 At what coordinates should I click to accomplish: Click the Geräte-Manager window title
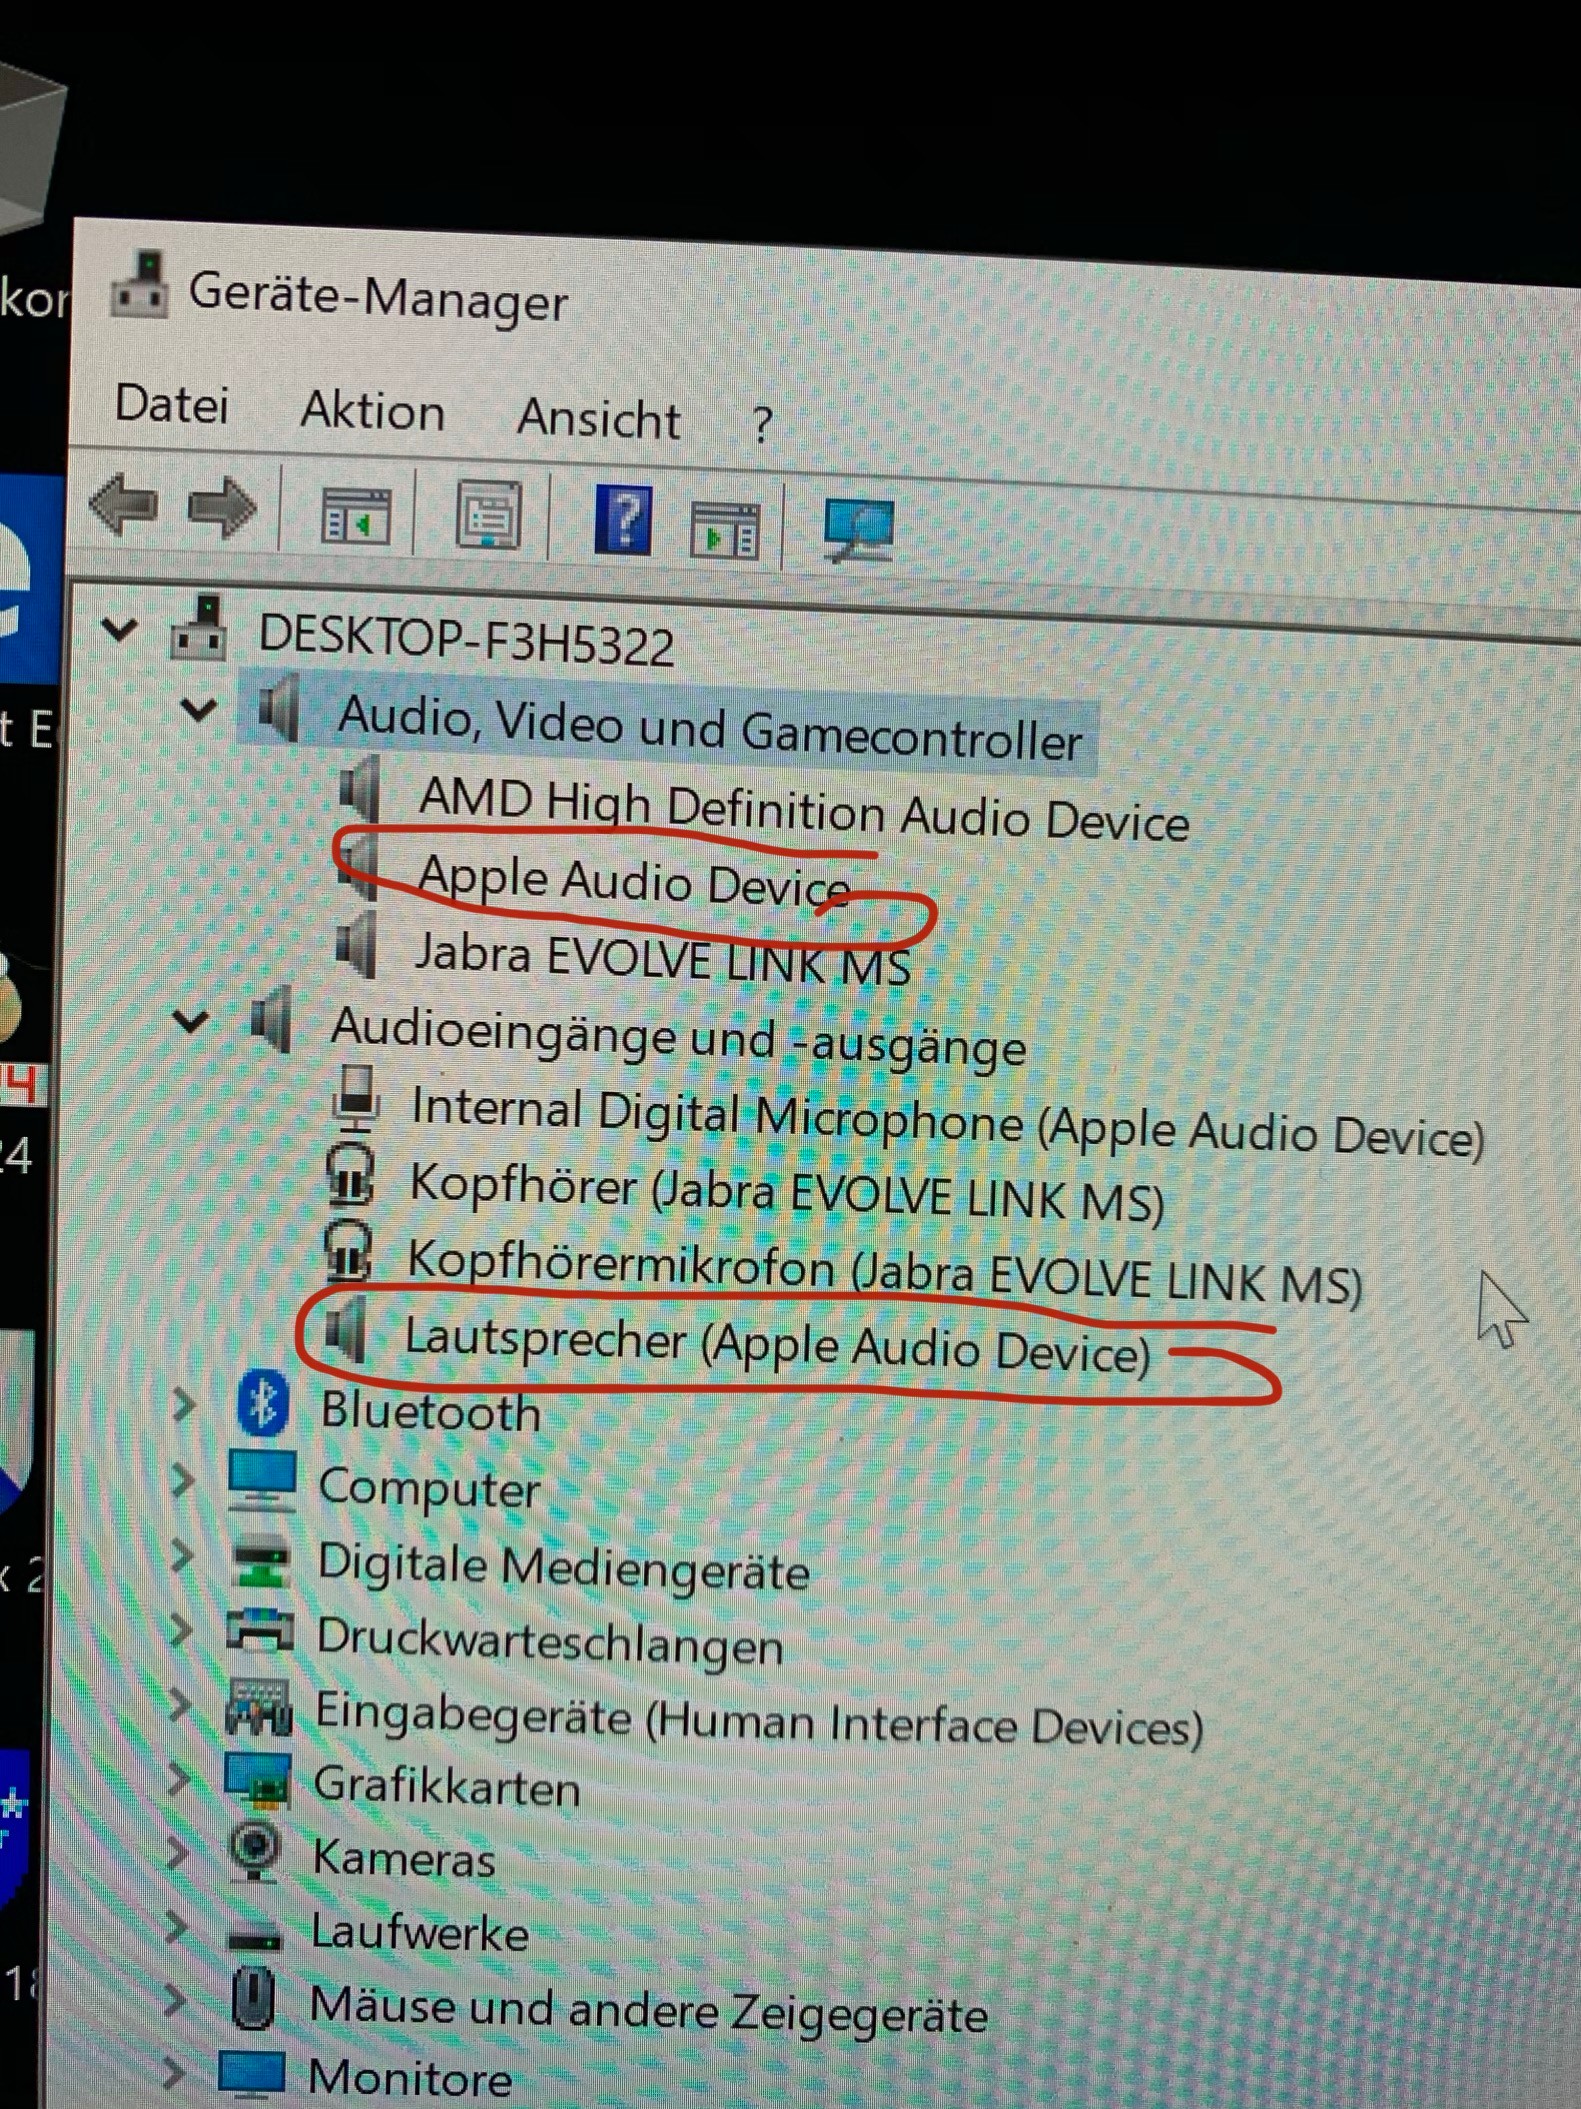click(x=378, y=297)
